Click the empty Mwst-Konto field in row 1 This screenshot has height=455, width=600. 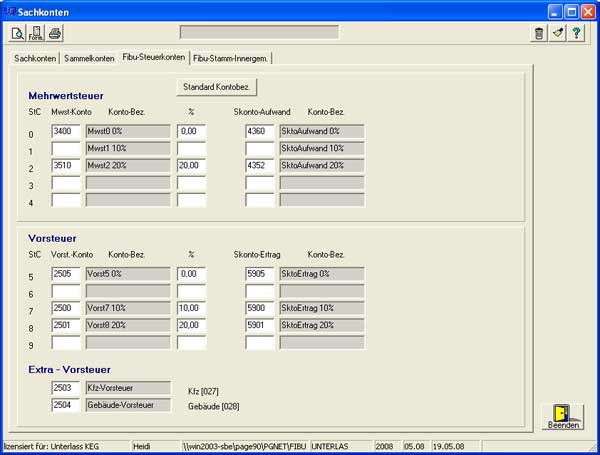click(x=66, y=148)
